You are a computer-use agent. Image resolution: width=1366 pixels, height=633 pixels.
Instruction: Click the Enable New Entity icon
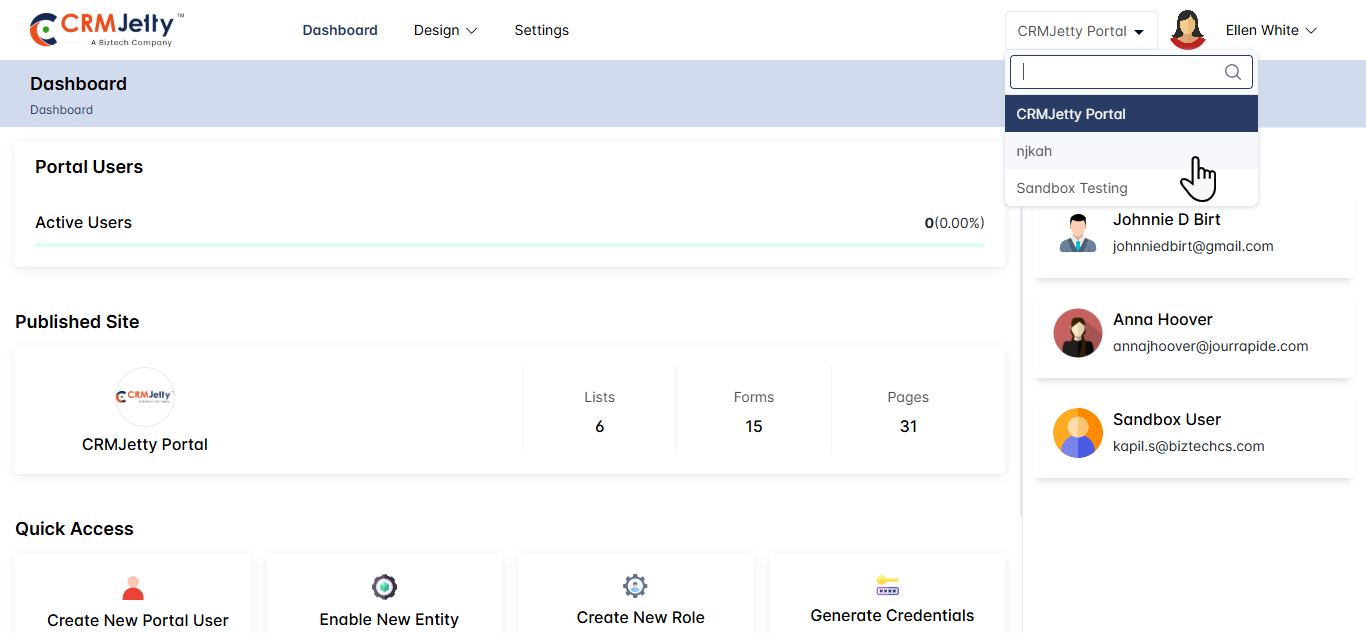click(x=384, y=587)
